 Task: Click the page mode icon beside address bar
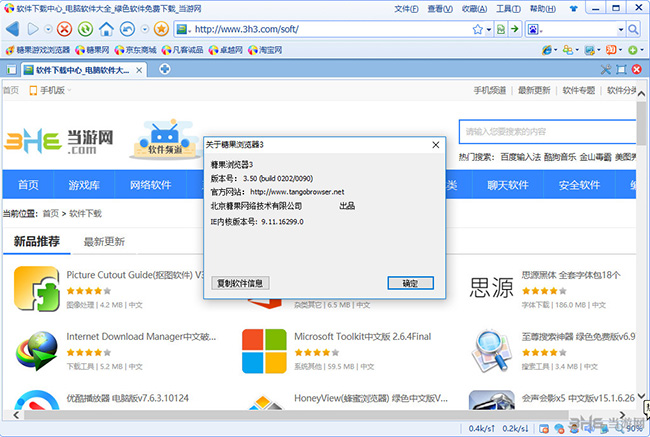click(x=501, y=29)
